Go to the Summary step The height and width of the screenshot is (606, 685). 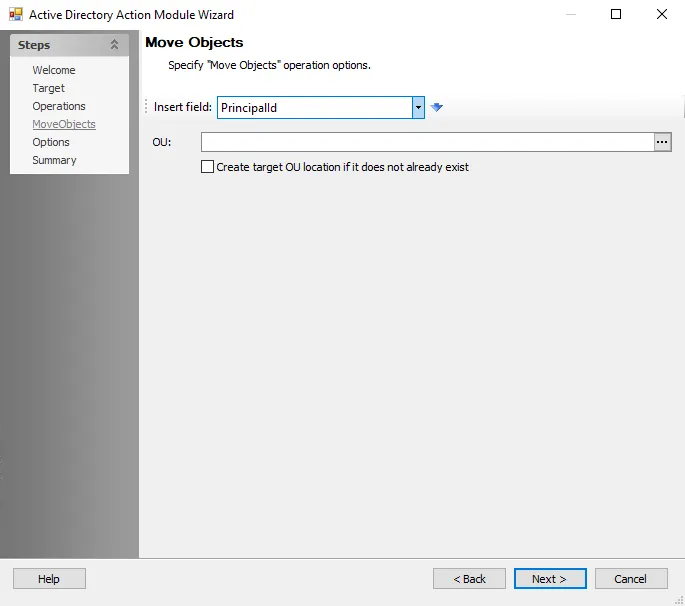tap(54, 160)
